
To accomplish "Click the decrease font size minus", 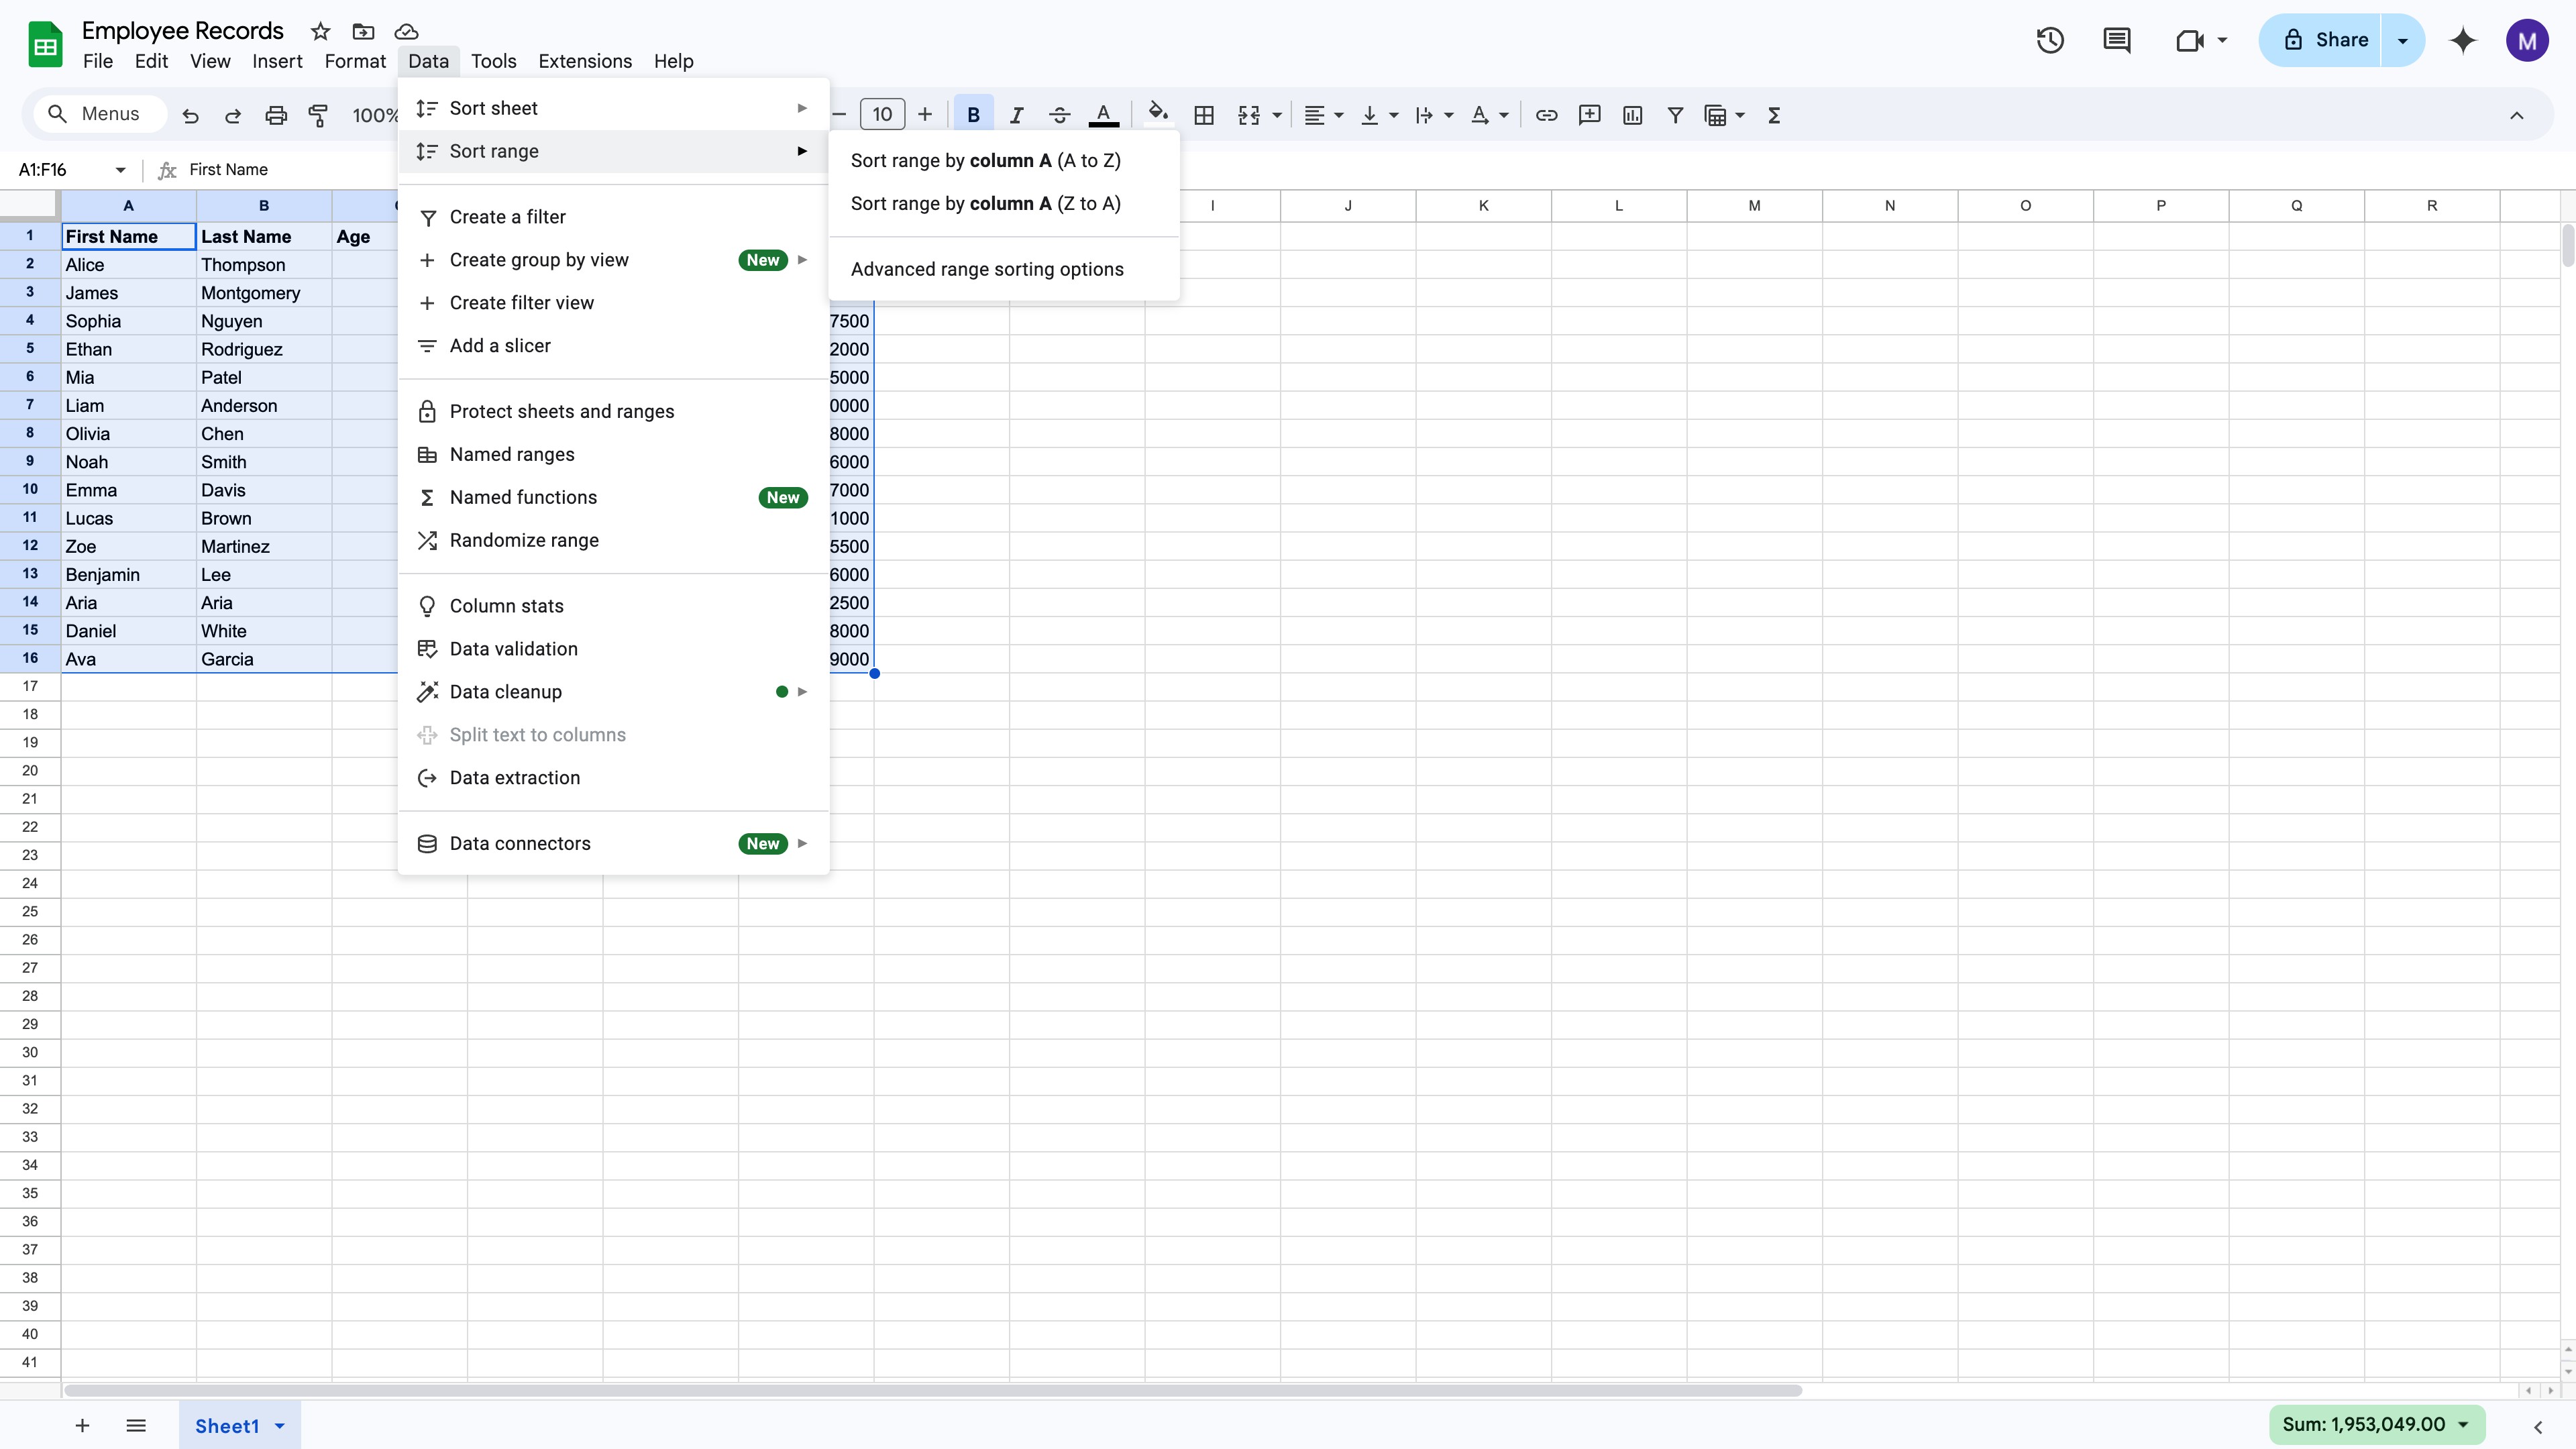I will [839, 114].
